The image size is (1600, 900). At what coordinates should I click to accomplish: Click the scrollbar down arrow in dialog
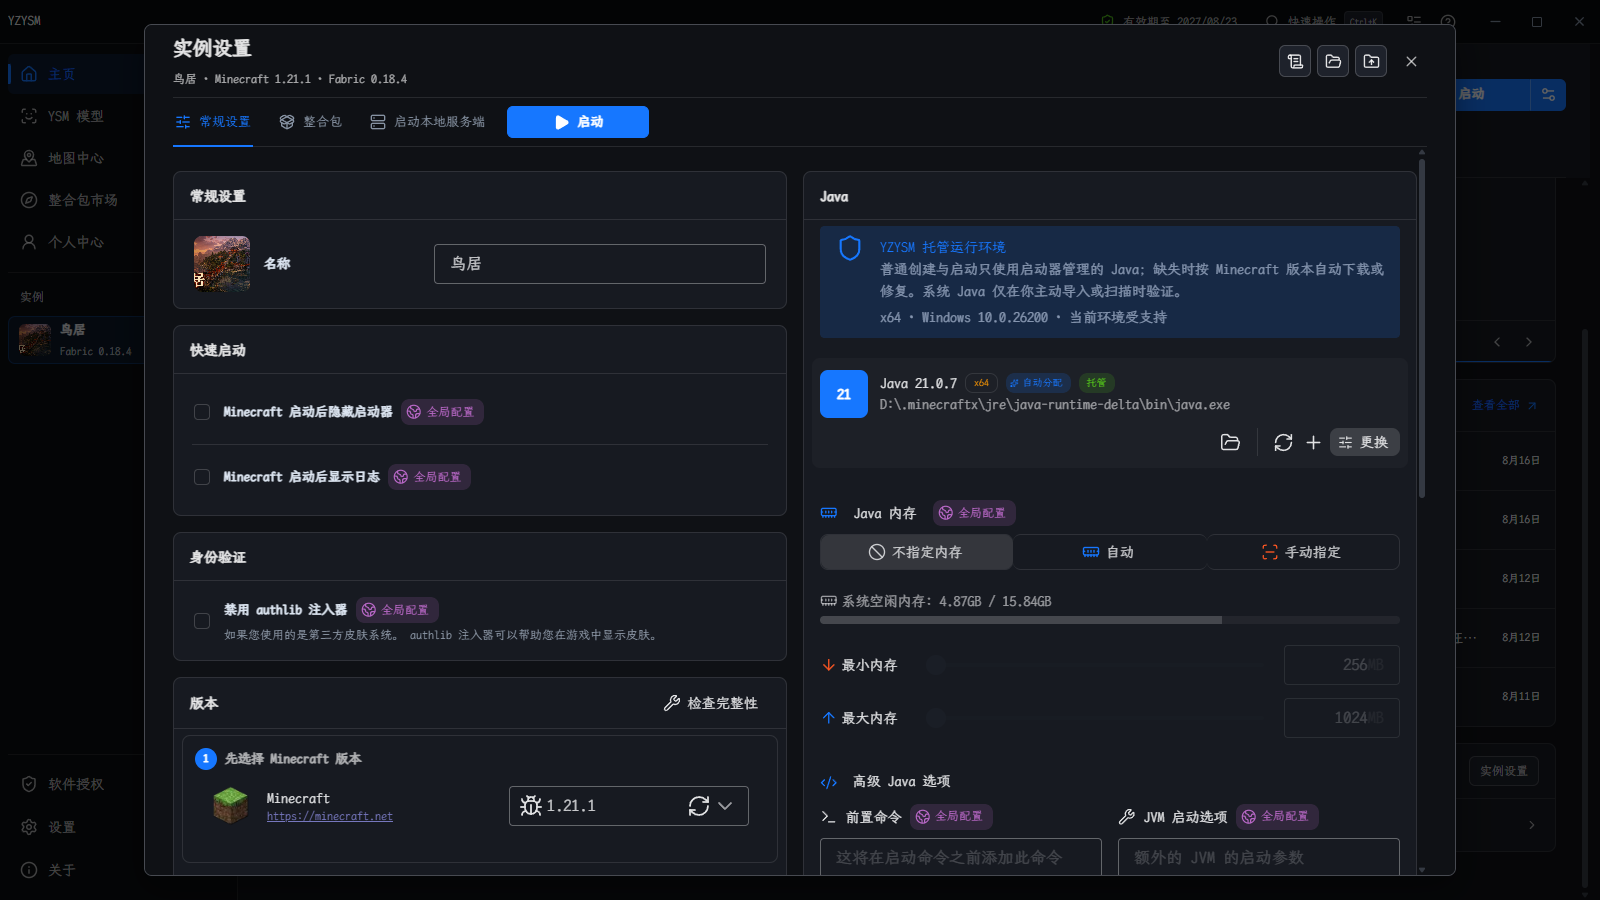(1422, 870)
